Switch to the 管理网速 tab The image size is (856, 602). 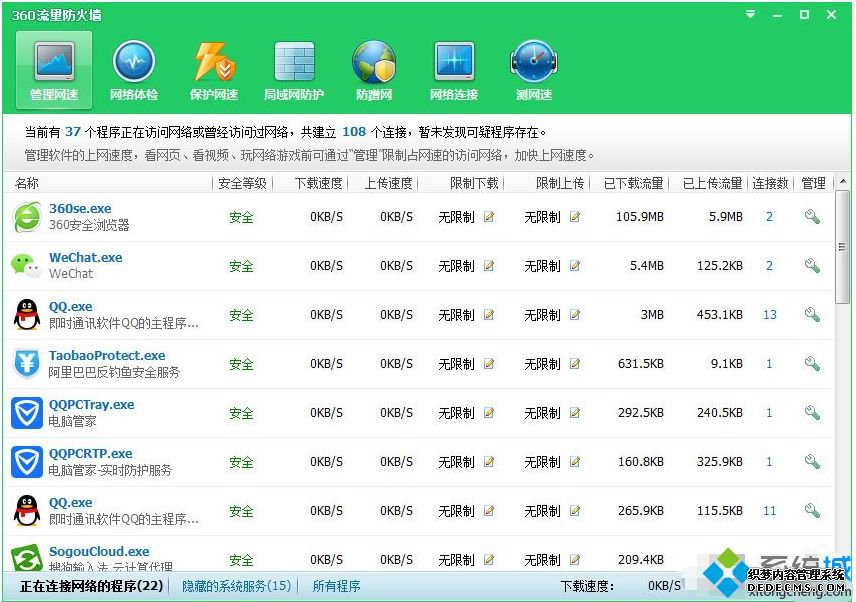[x=54, y=70]
